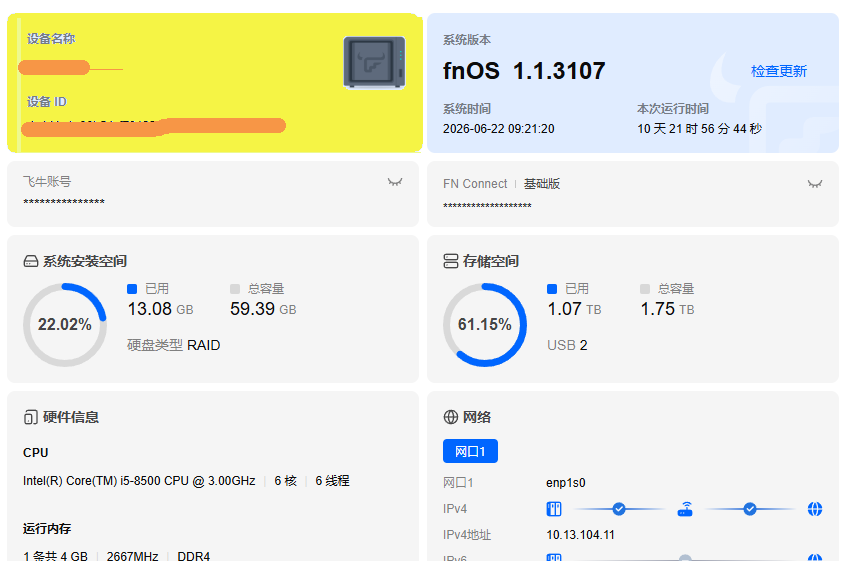Show hidden FN Connect ID via eye icon
Image resolution: width=849 pixels, height=572 pixels.
pyautogui.click(x=814, y=184)
